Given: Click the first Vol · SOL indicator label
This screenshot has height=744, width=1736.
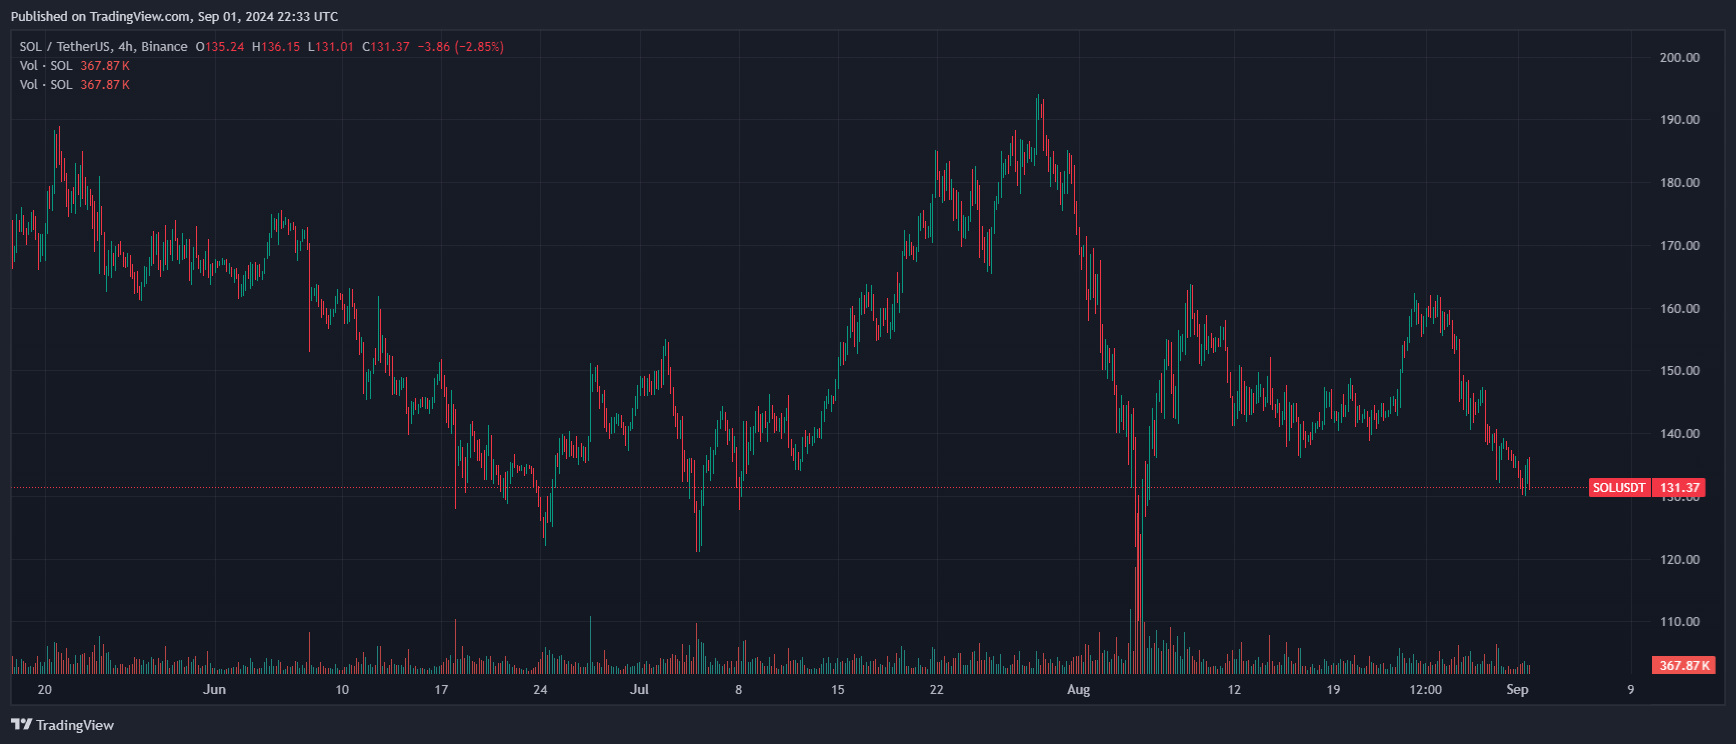Looking at the screenshot, I should point(46,66).
